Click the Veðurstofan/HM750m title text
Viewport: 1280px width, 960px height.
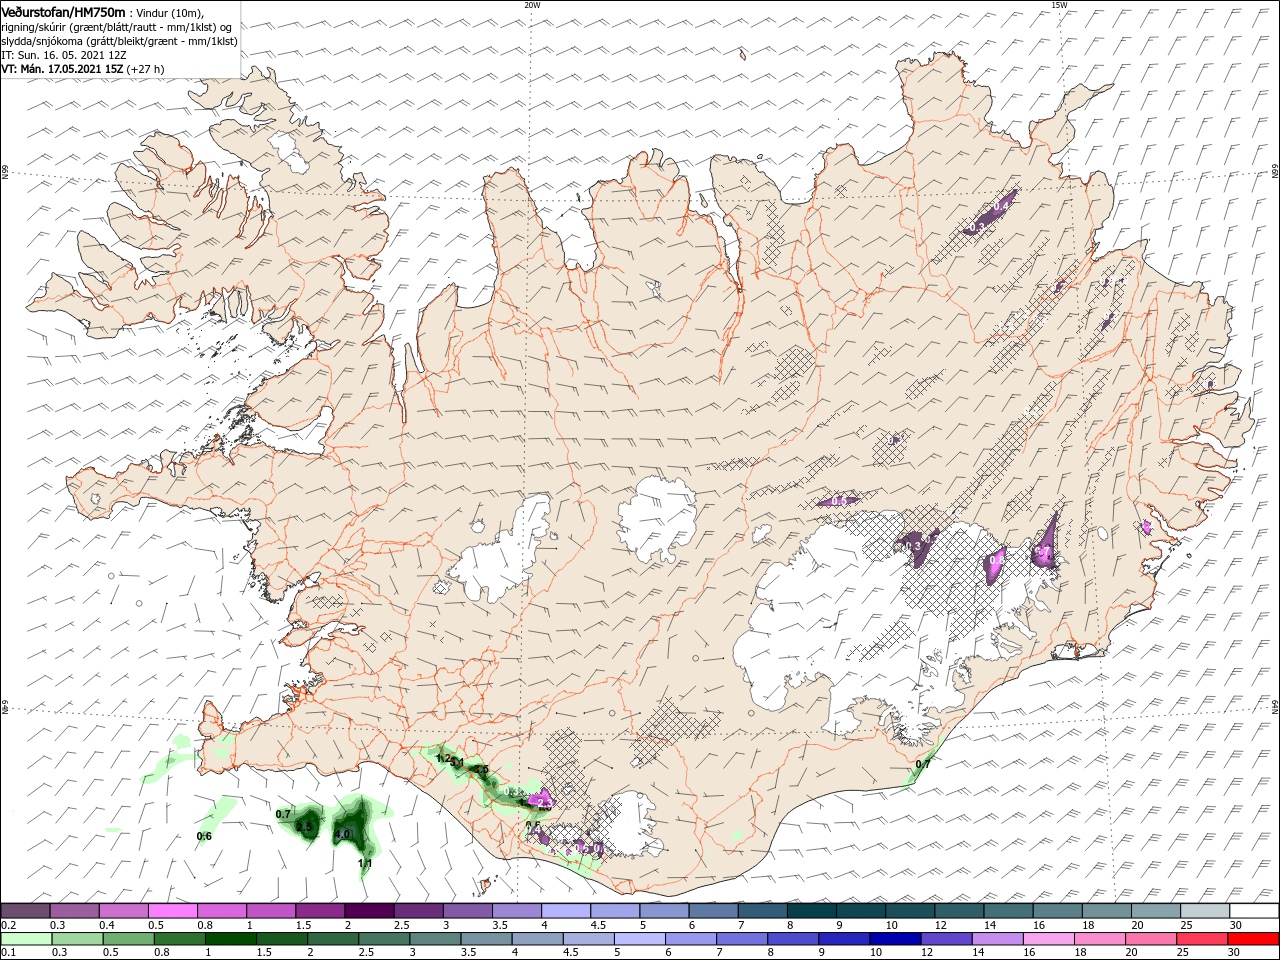[x=63, y=11]
